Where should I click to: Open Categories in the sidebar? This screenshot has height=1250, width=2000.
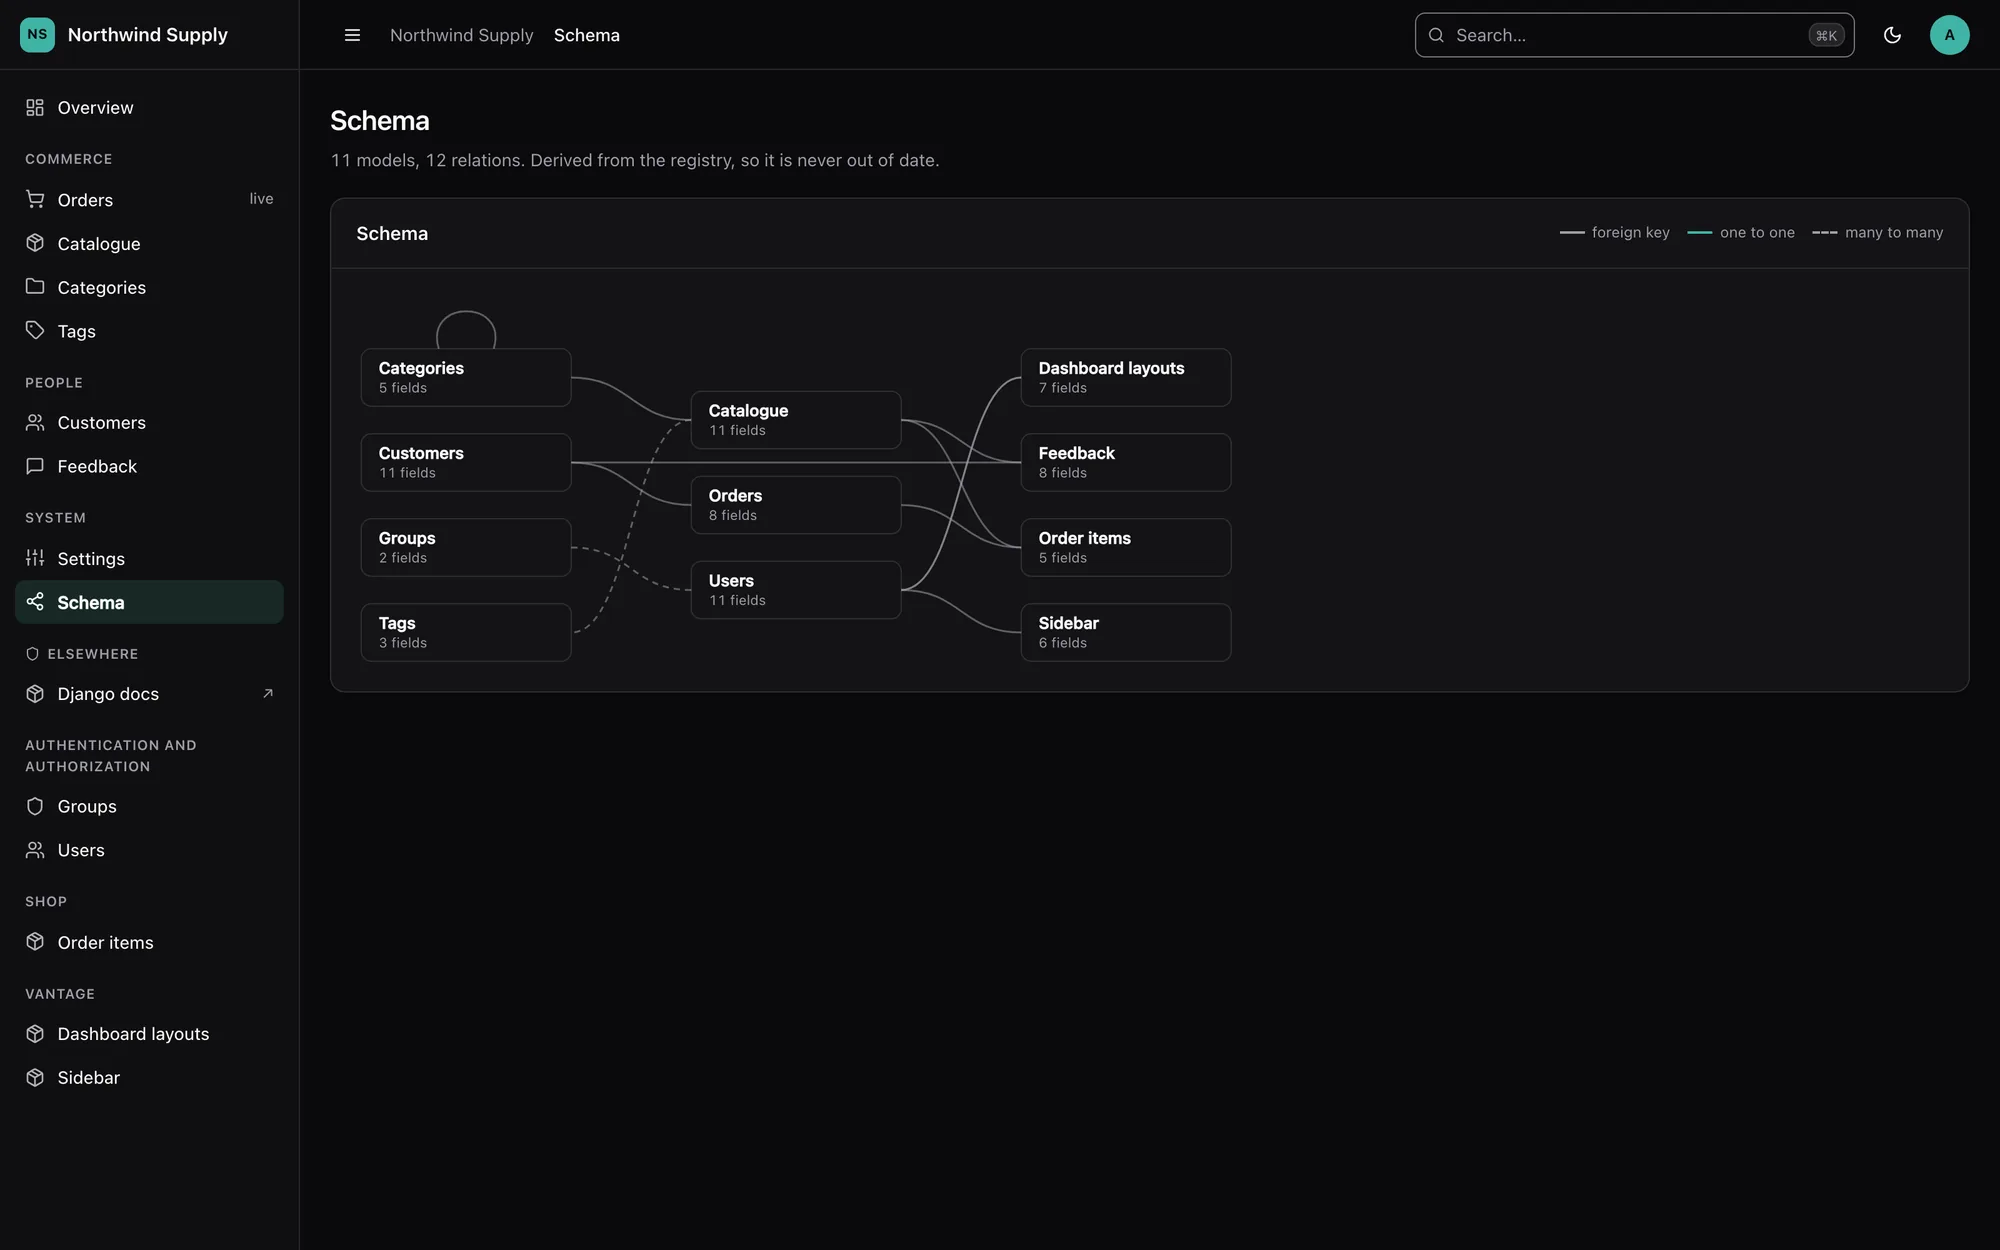149,287
